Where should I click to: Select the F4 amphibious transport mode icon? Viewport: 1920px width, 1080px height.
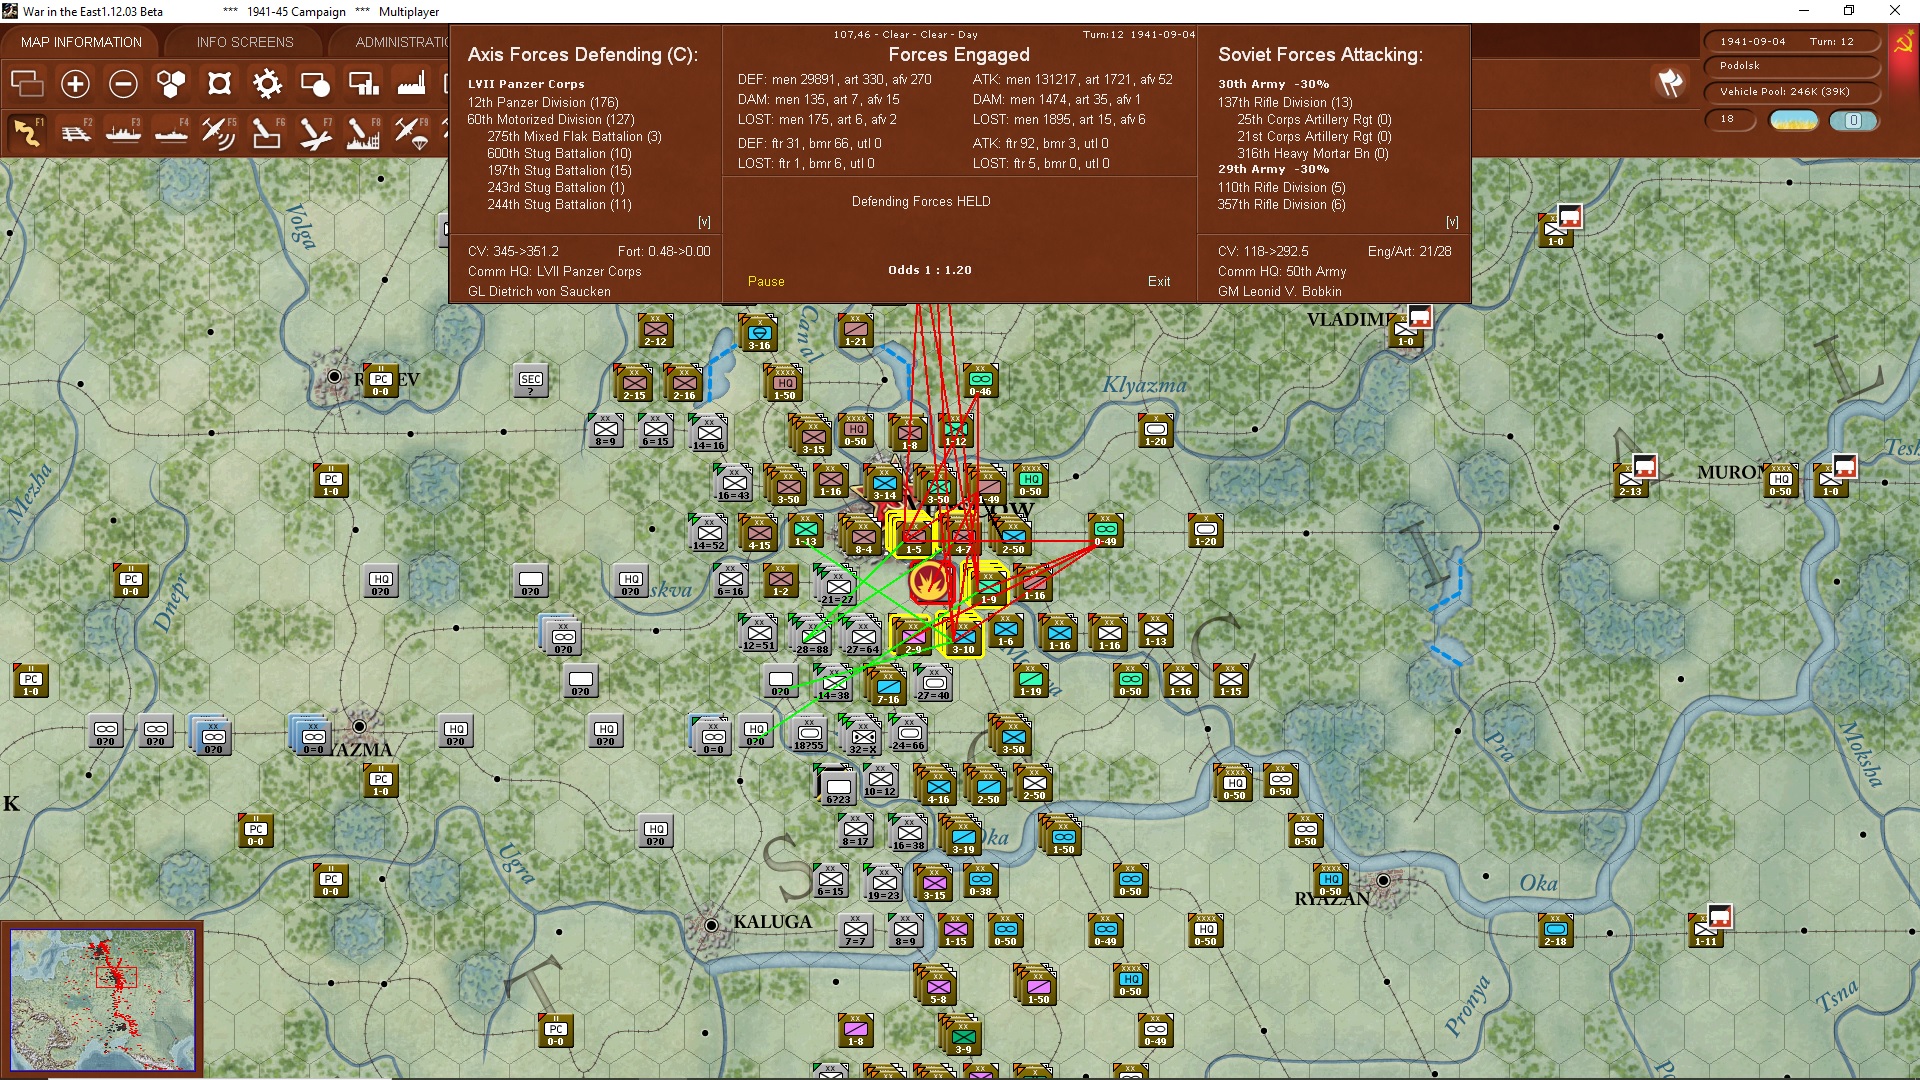click(171, 133)
